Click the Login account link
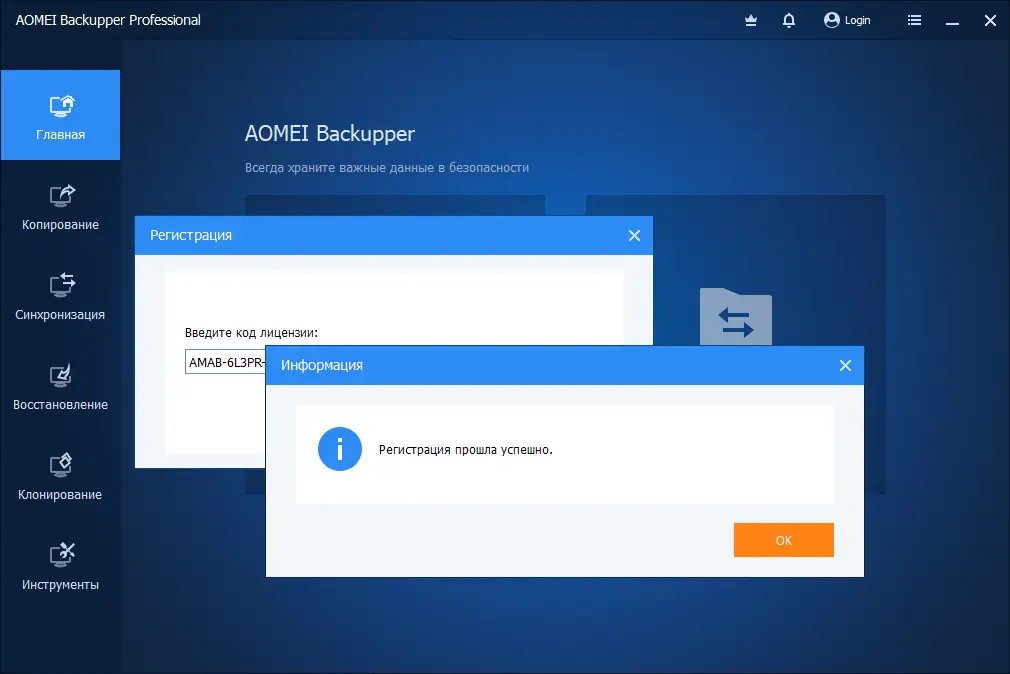This screenshot has width=1010, height=674. tap(847, 20)
